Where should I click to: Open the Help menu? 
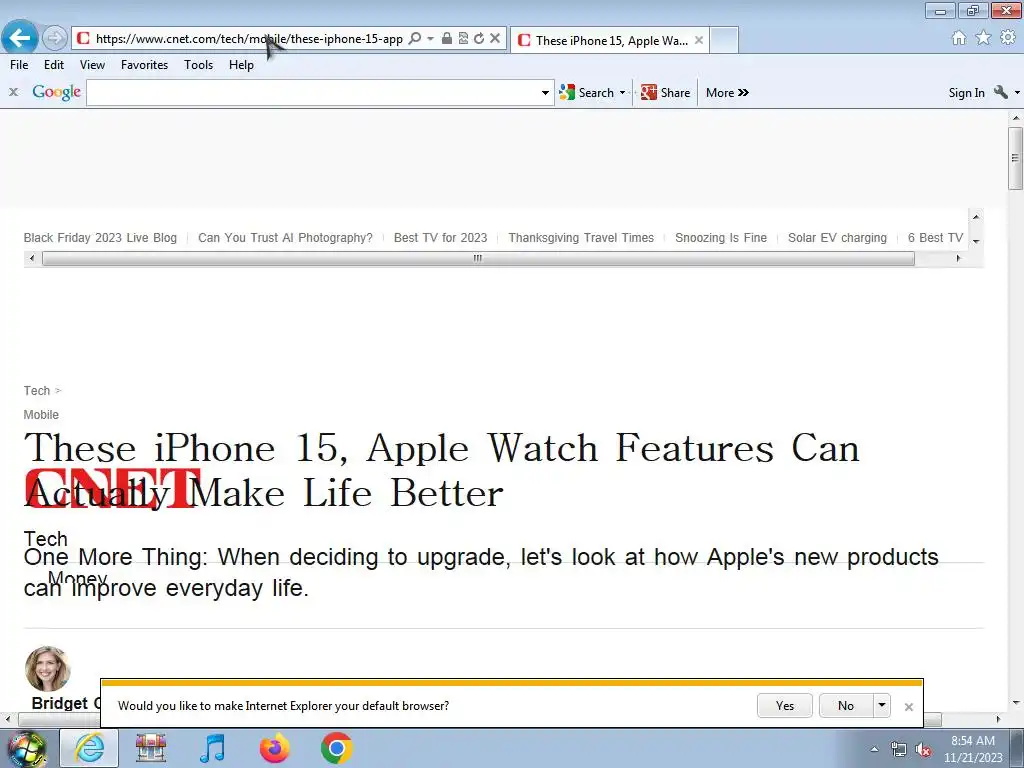[x=241, y=65]
